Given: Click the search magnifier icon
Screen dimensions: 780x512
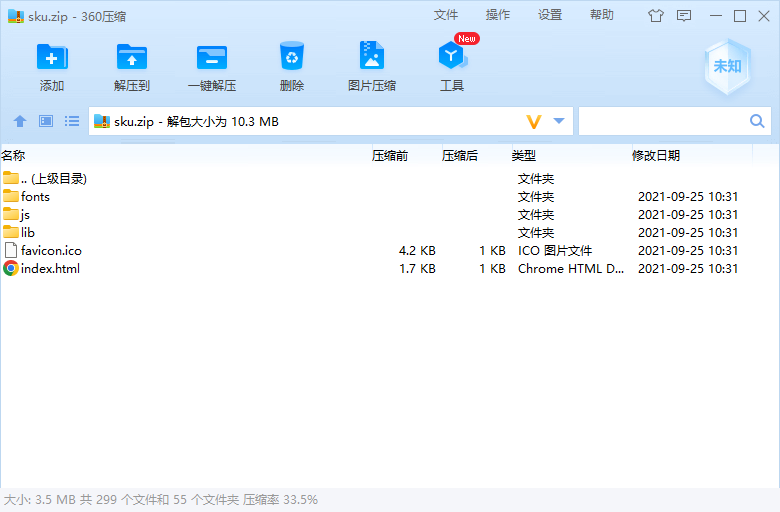Looking at the screenshot, I should point(757,121).
